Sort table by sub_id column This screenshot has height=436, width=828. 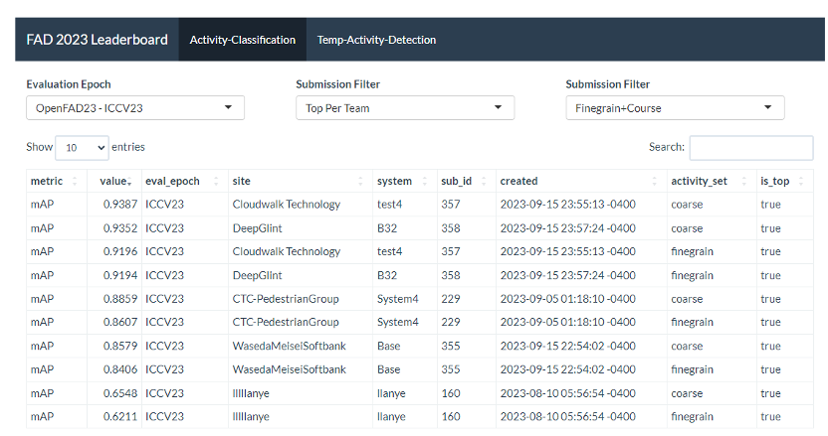pos(467,181)
